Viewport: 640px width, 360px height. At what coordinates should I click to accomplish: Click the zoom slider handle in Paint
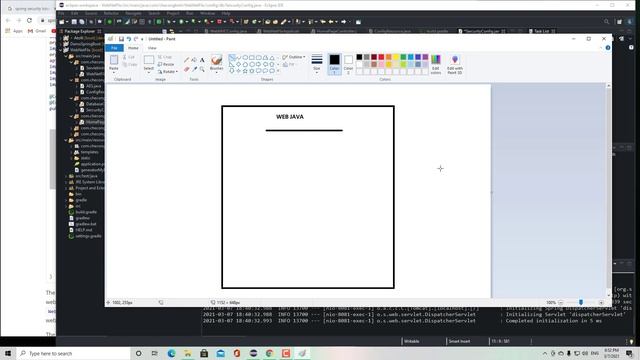[581, 302]
